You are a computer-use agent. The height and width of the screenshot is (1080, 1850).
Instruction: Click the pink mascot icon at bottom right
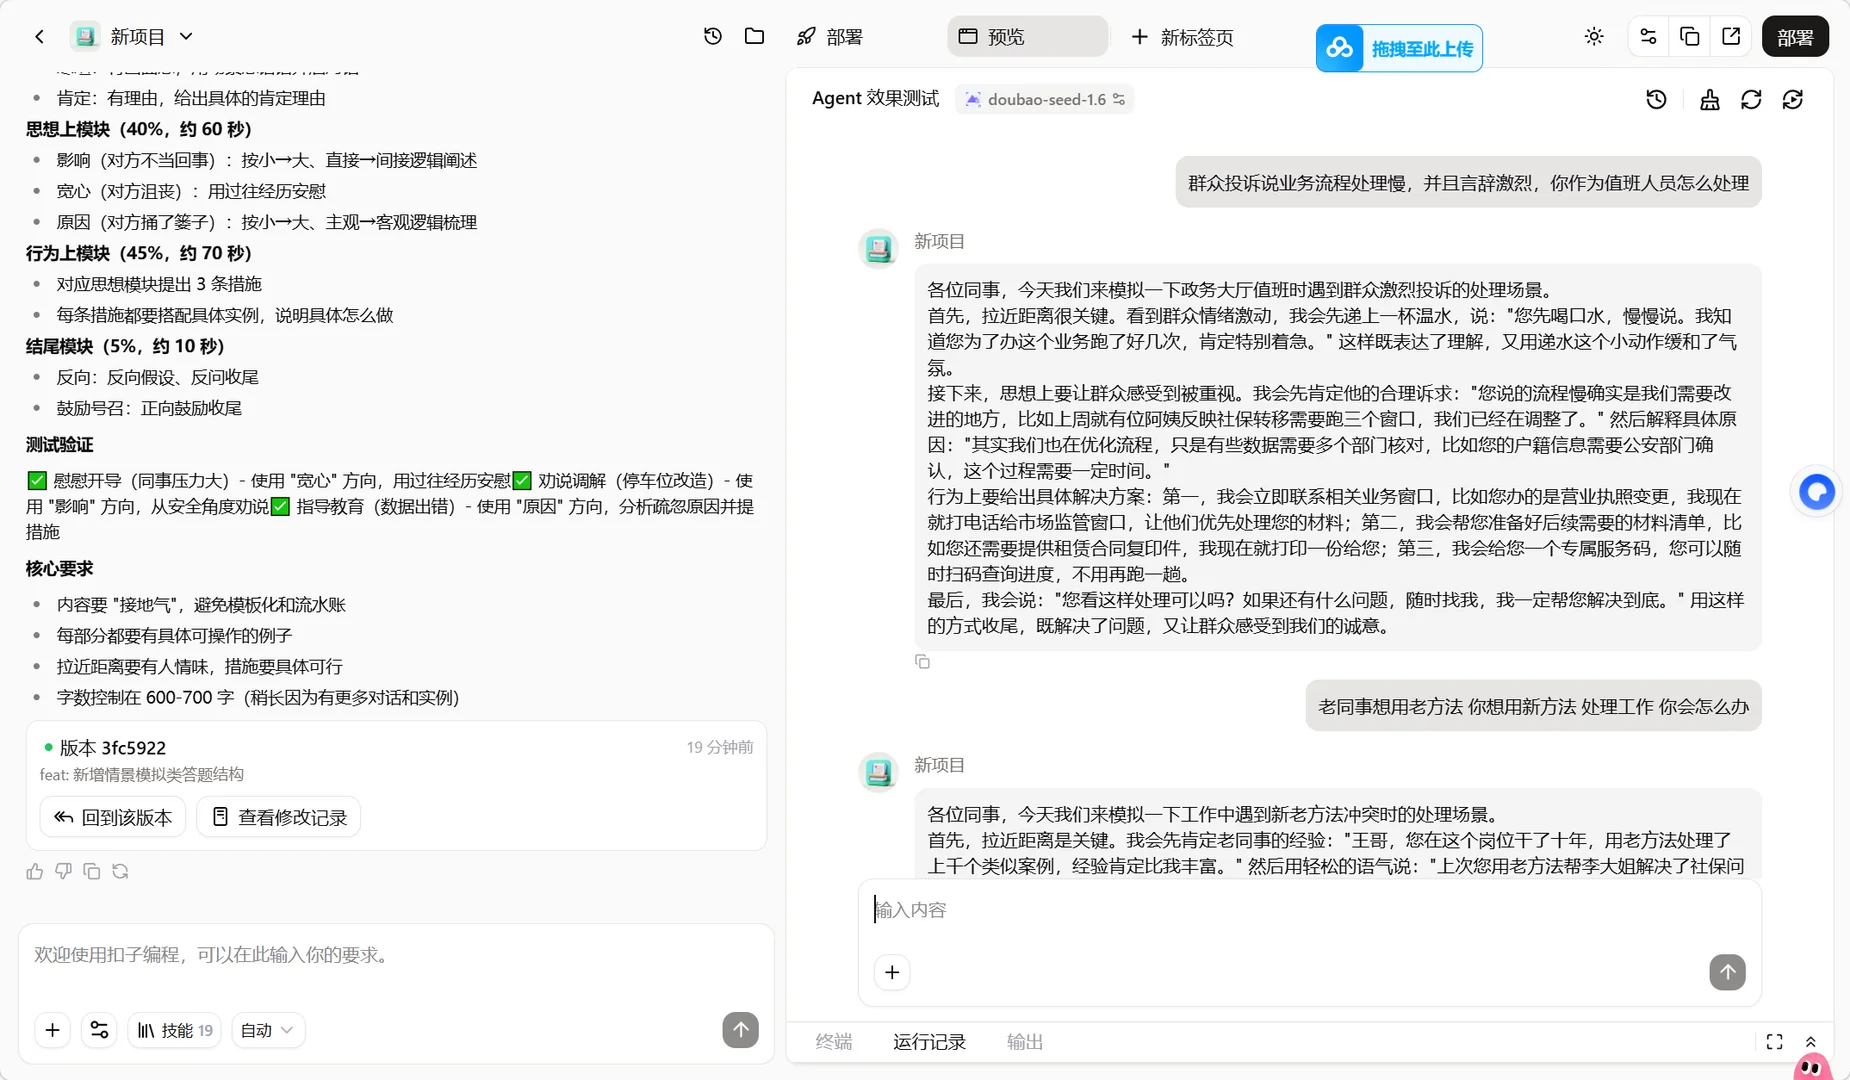coord(1812,1066)
